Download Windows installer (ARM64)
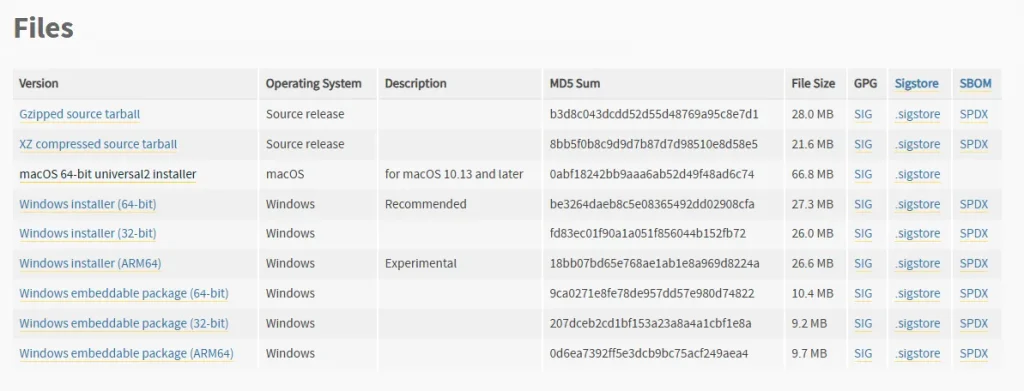Image resolution: width=1024 pixels, height=391 pixels. 90,264
